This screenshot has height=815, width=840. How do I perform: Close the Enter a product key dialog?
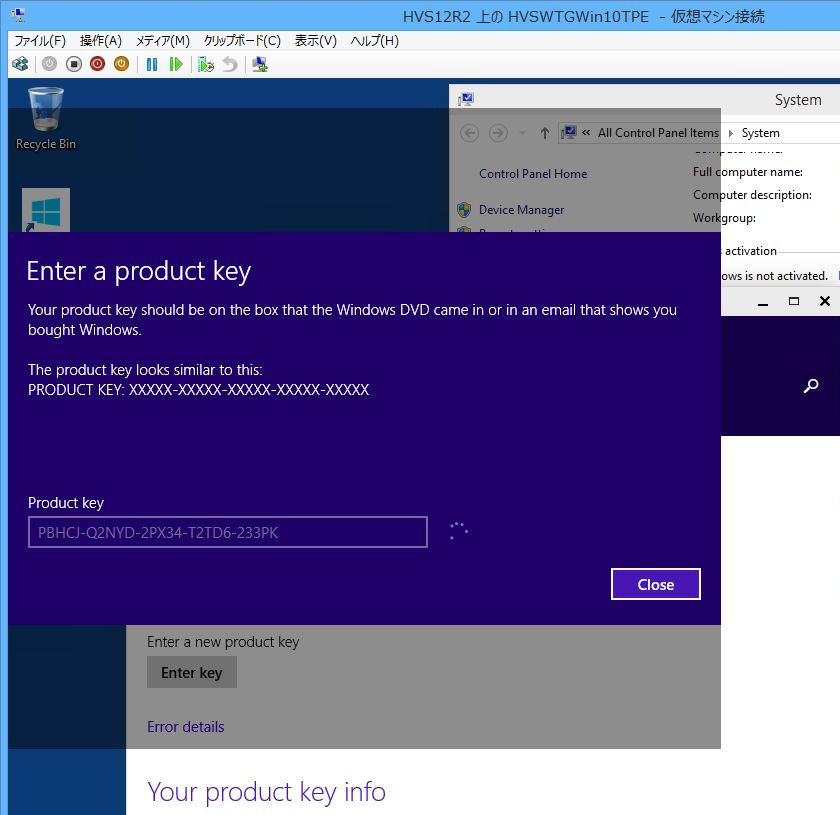pos(656,584)
